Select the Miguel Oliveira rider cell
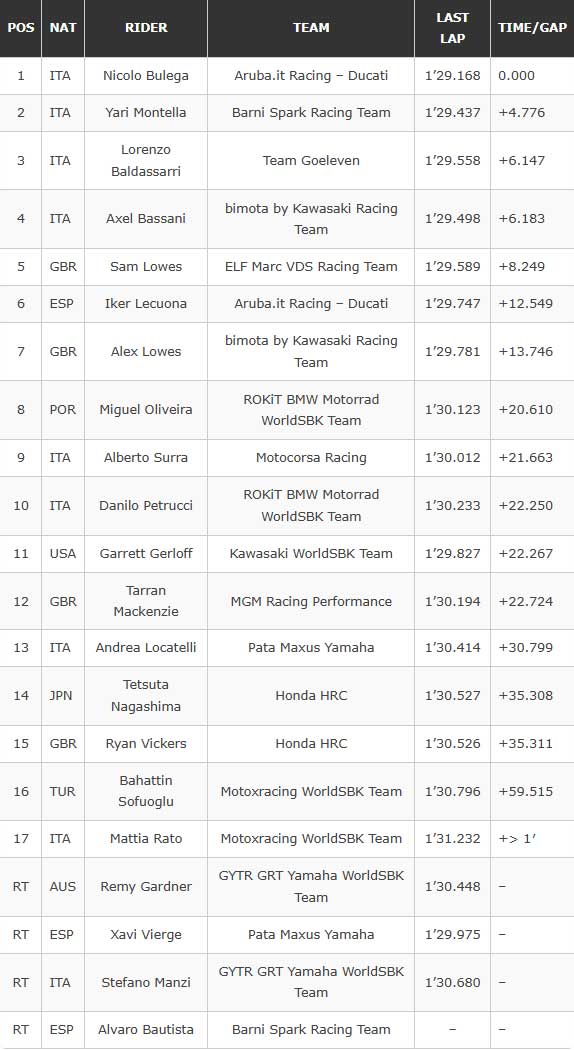574x1050 pixels. pyautogui.click(x=146, y=410)
